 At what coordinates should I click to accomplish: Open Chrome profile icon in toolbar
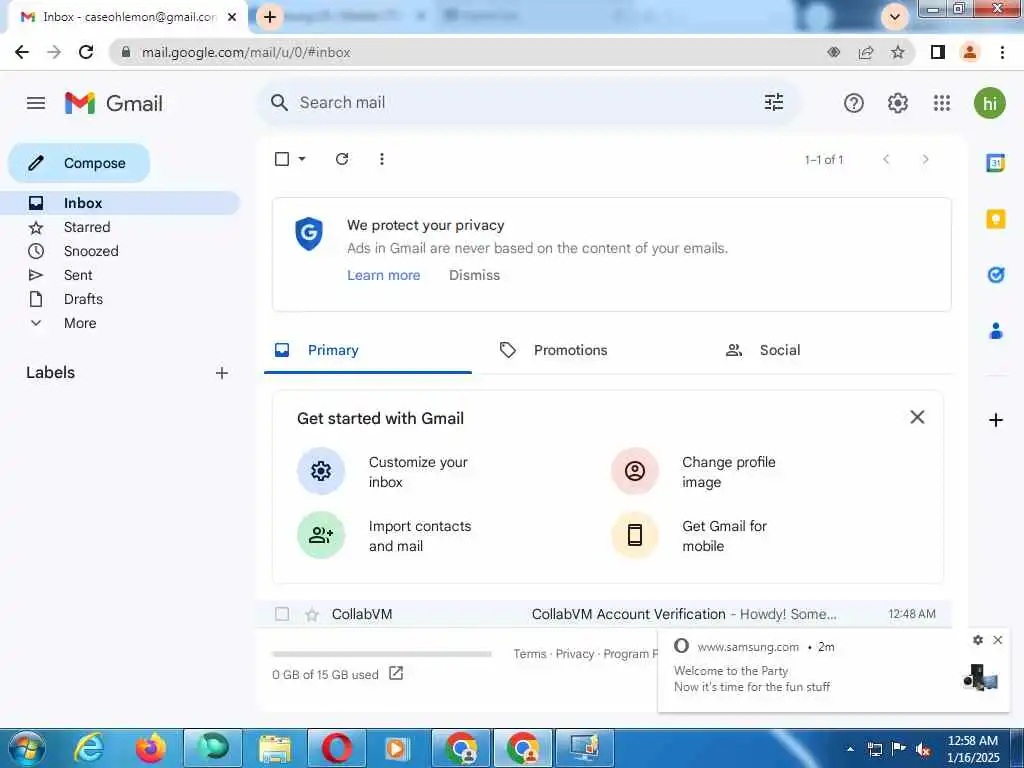click(970, 52)
